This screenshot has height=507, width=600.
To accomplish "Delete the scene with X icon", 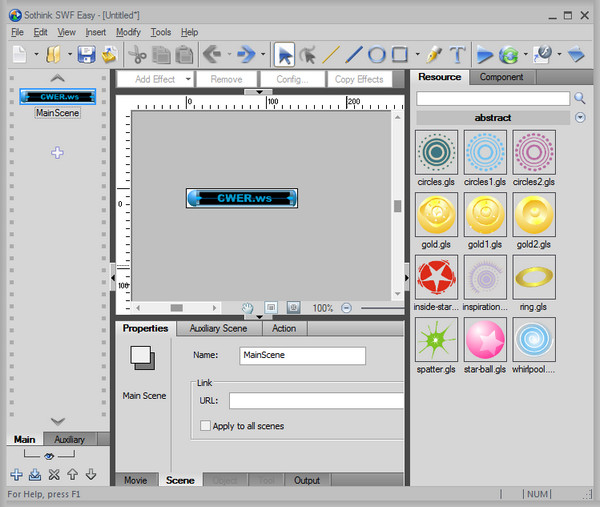I will [55, 475].
